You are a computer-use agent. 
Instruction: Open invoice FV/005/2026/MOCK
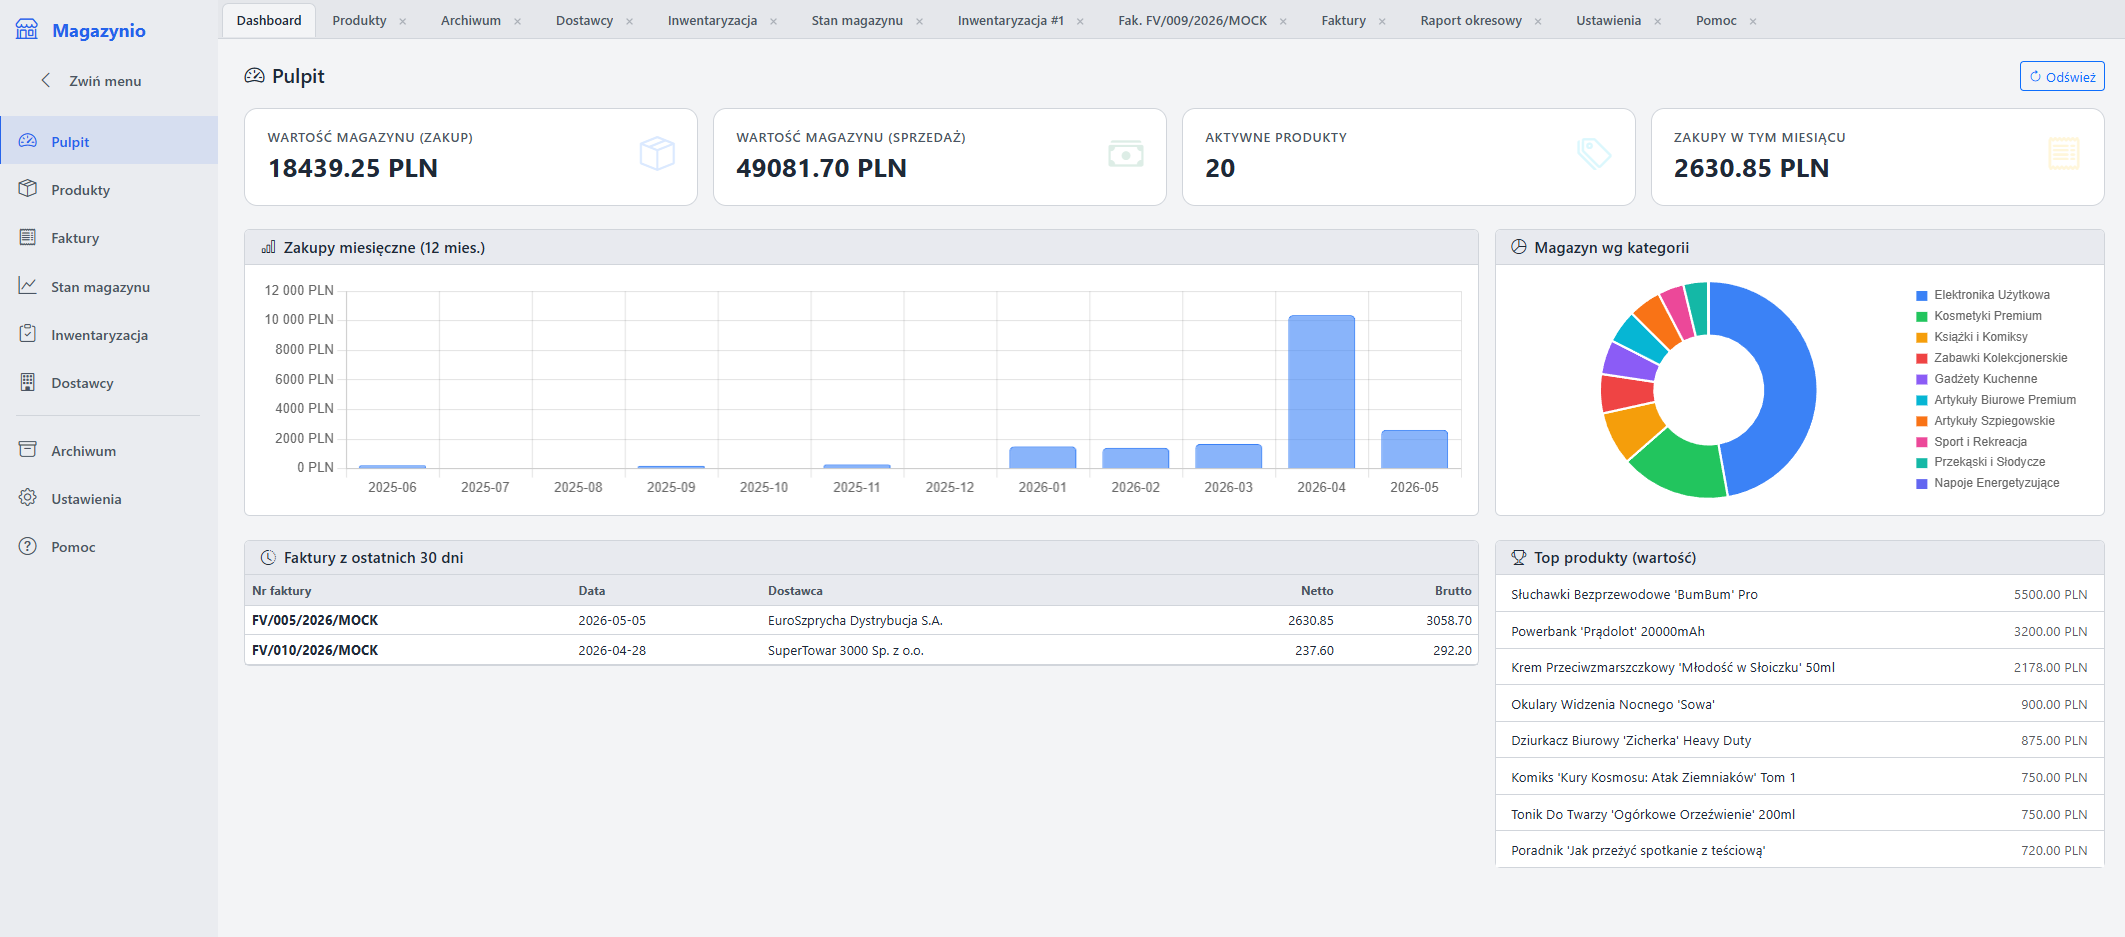coord(315,620)
